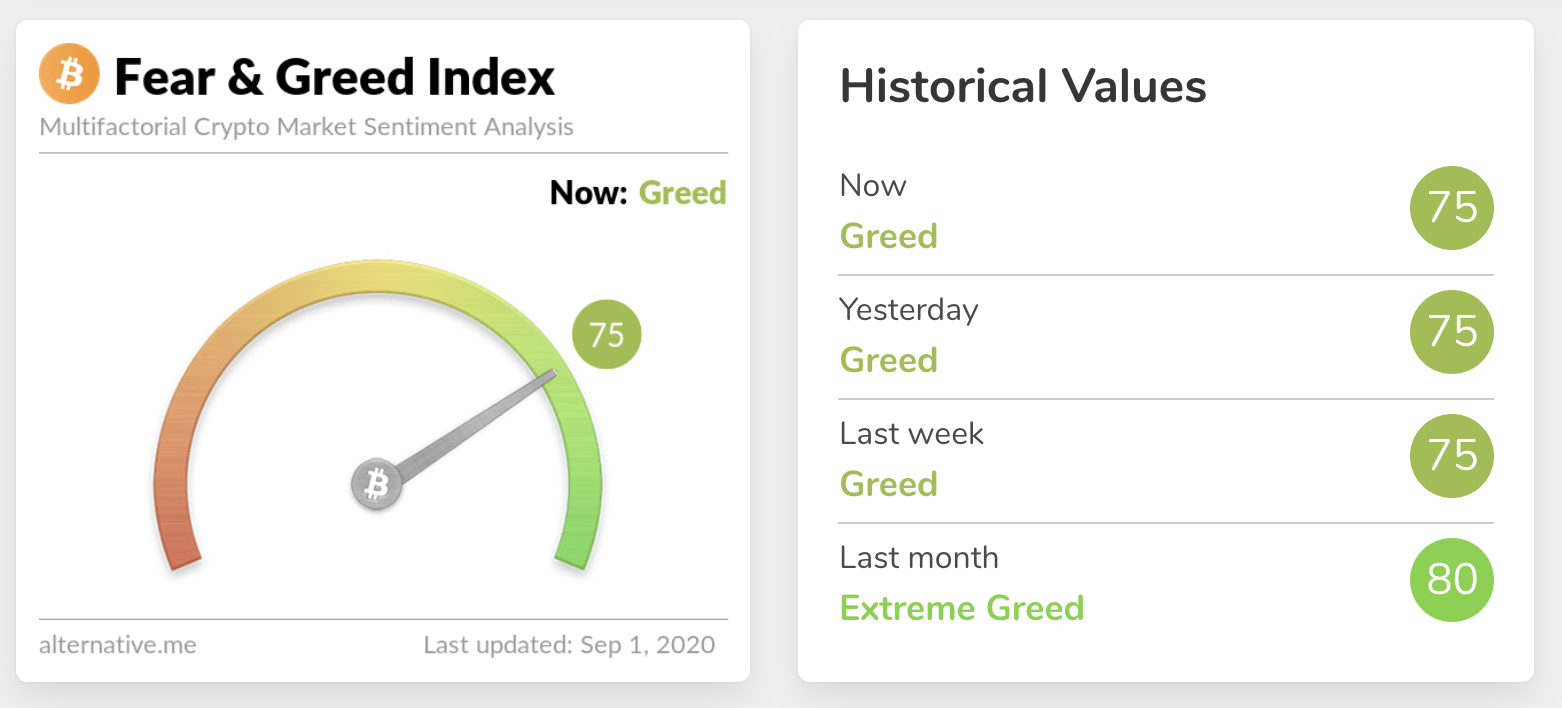Select the Last month row label
This screenshot has width=1562, height=708.
919,557
